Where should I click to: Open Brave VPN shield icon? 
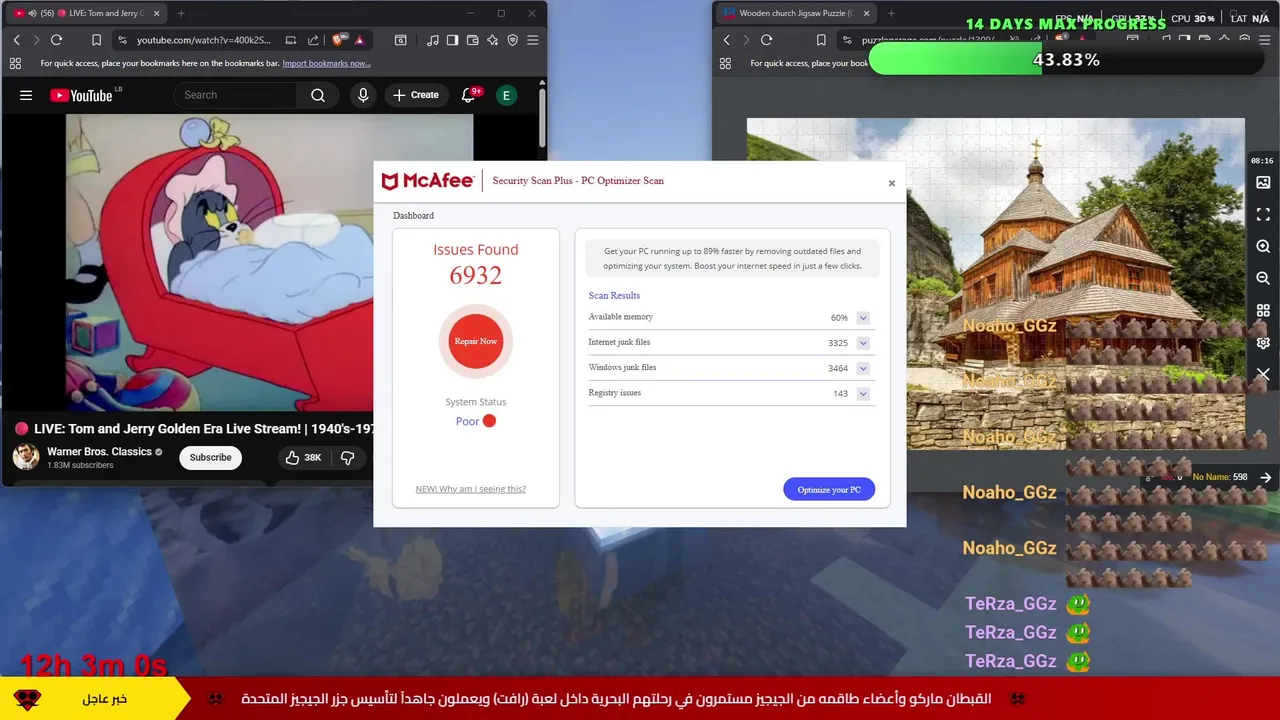pos(512,40)
